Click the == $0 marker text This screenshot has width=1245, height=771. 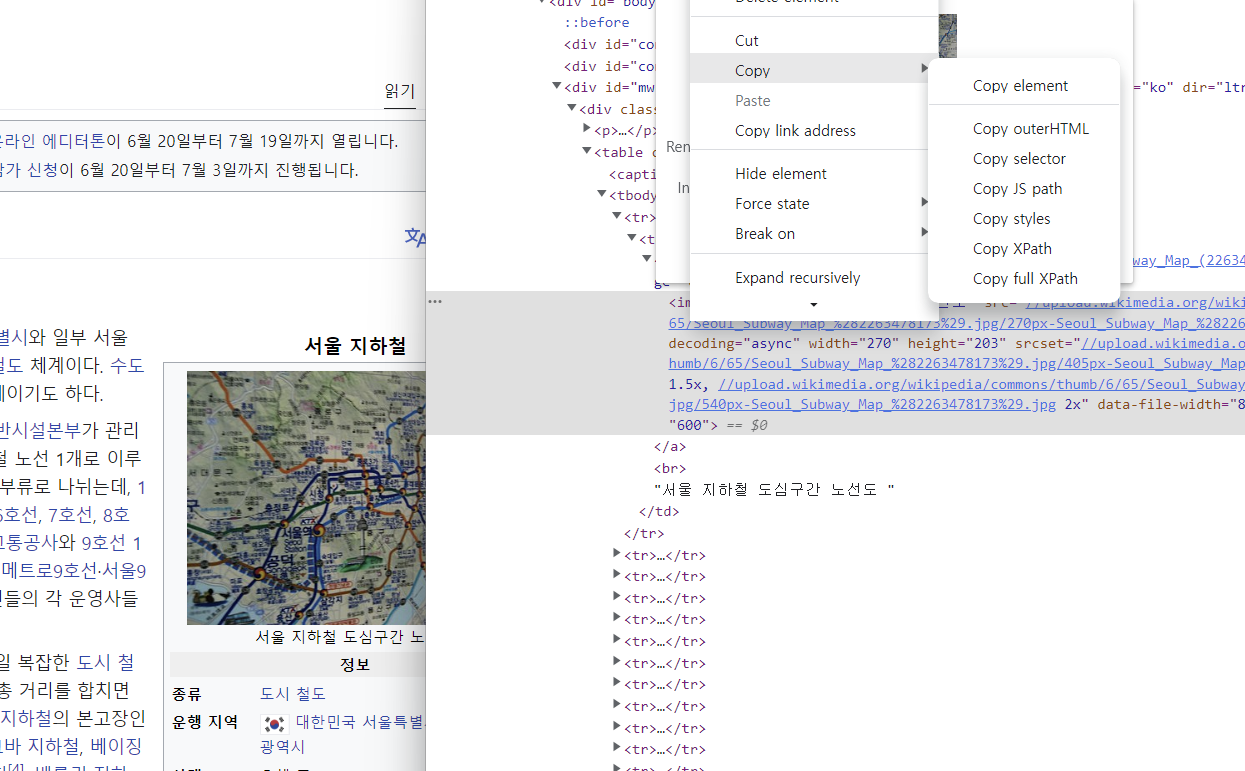click(x=746, y=425)
